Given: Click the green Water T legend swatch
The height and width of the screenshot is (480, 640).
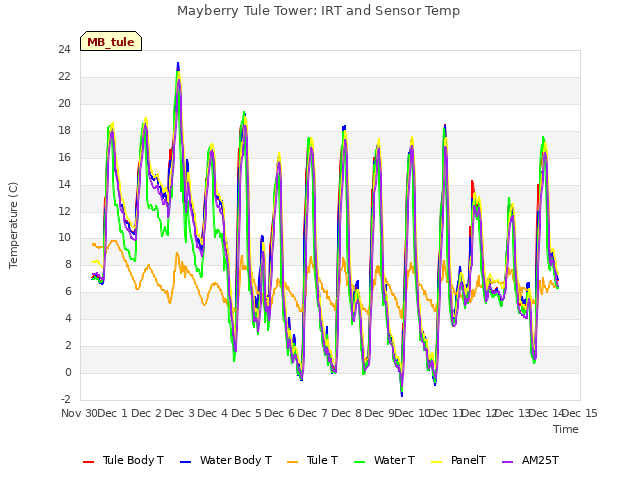Looking at the screenshot, I should pos(359,462).
